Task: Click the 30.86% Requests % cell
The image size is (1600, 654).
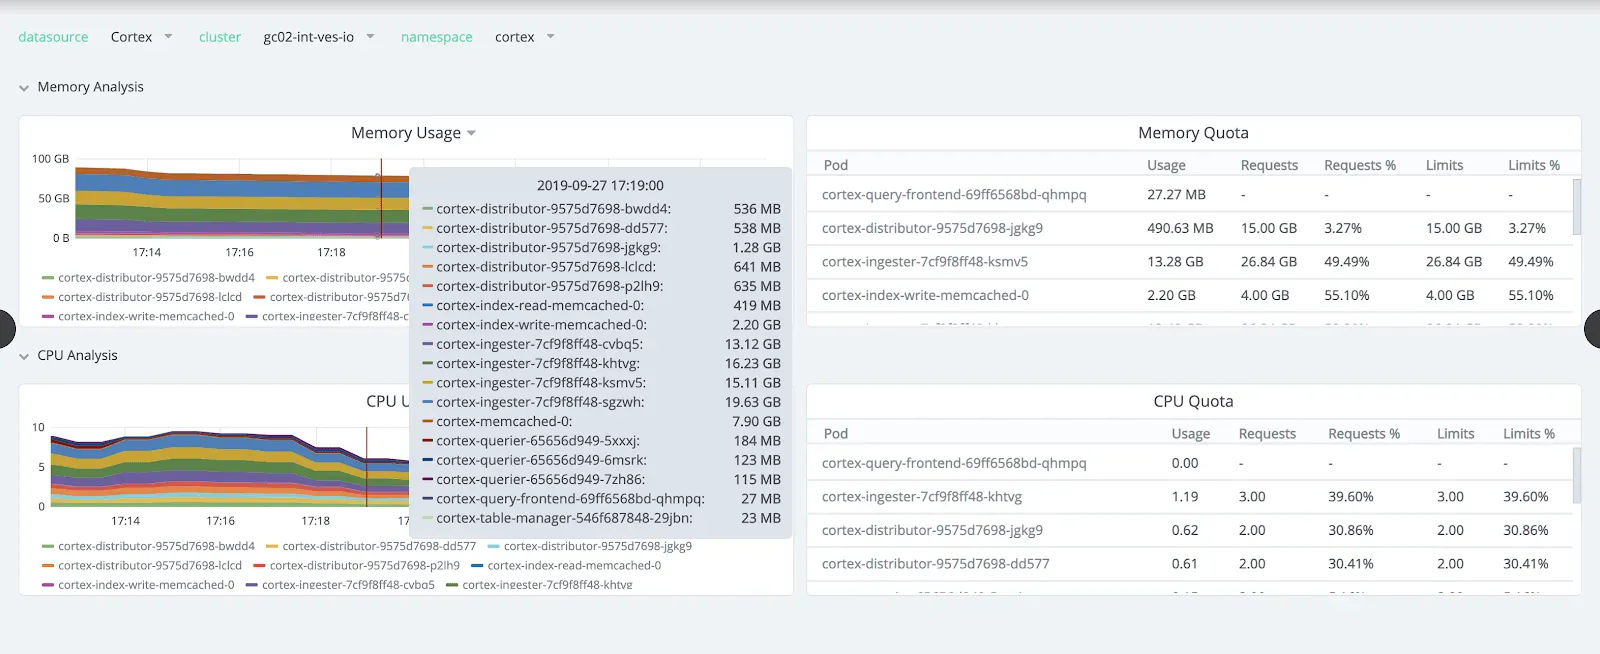Action: pos(1351,530)
